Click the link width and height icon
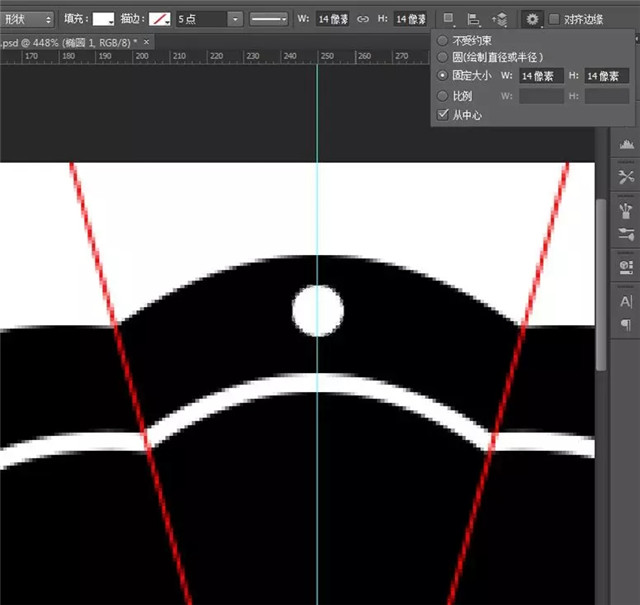This screenshot has width=640, height=605. [x=363, y=19]
